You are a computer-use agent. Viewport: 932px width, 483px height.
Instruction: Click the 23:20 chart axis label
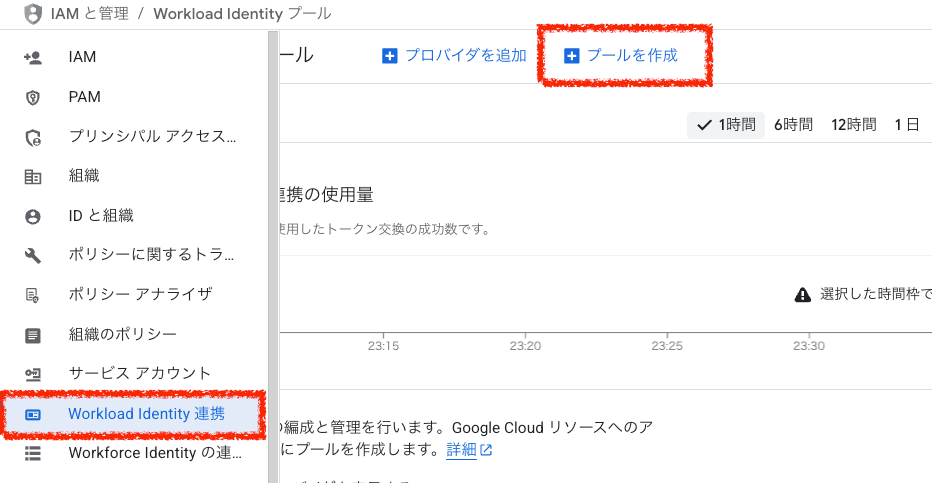click(525, 346)
